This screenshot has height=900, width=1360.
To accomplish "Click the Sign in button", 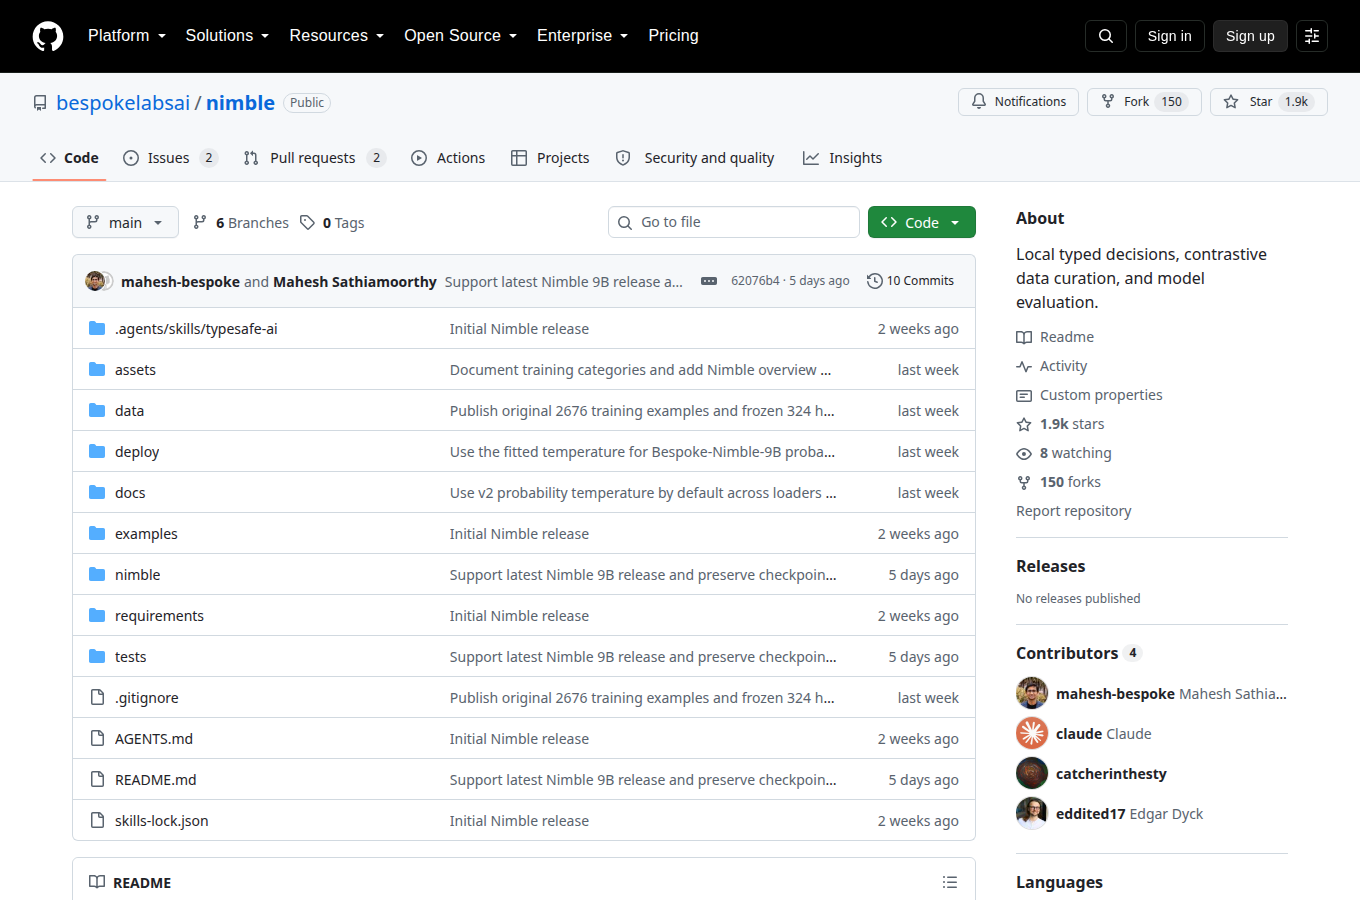I will [1170, 36].
